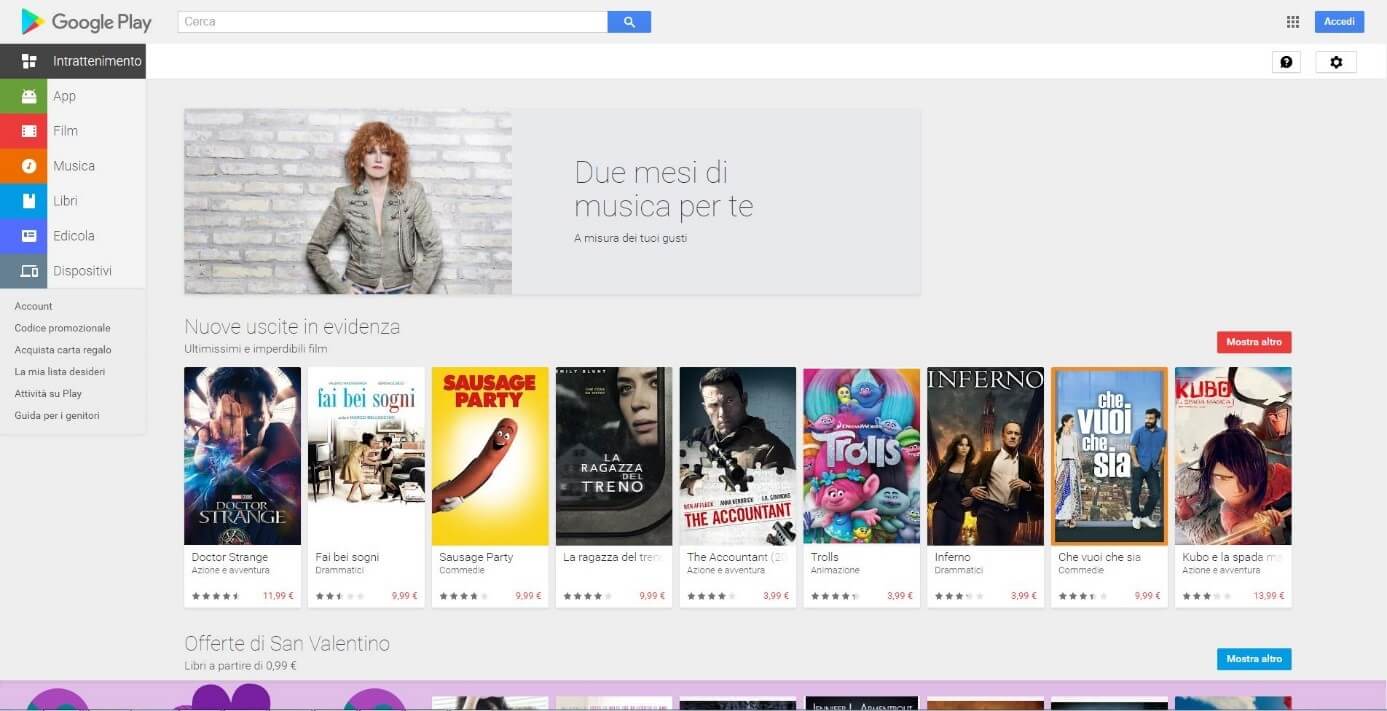
Task: Open the Google apps grid icon
Action: [x=1293, y=22]
